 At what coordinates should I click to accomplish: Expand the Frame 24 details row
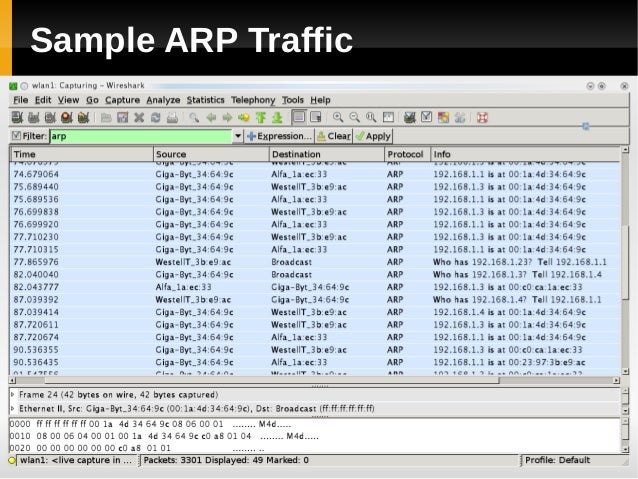(13, 395)
